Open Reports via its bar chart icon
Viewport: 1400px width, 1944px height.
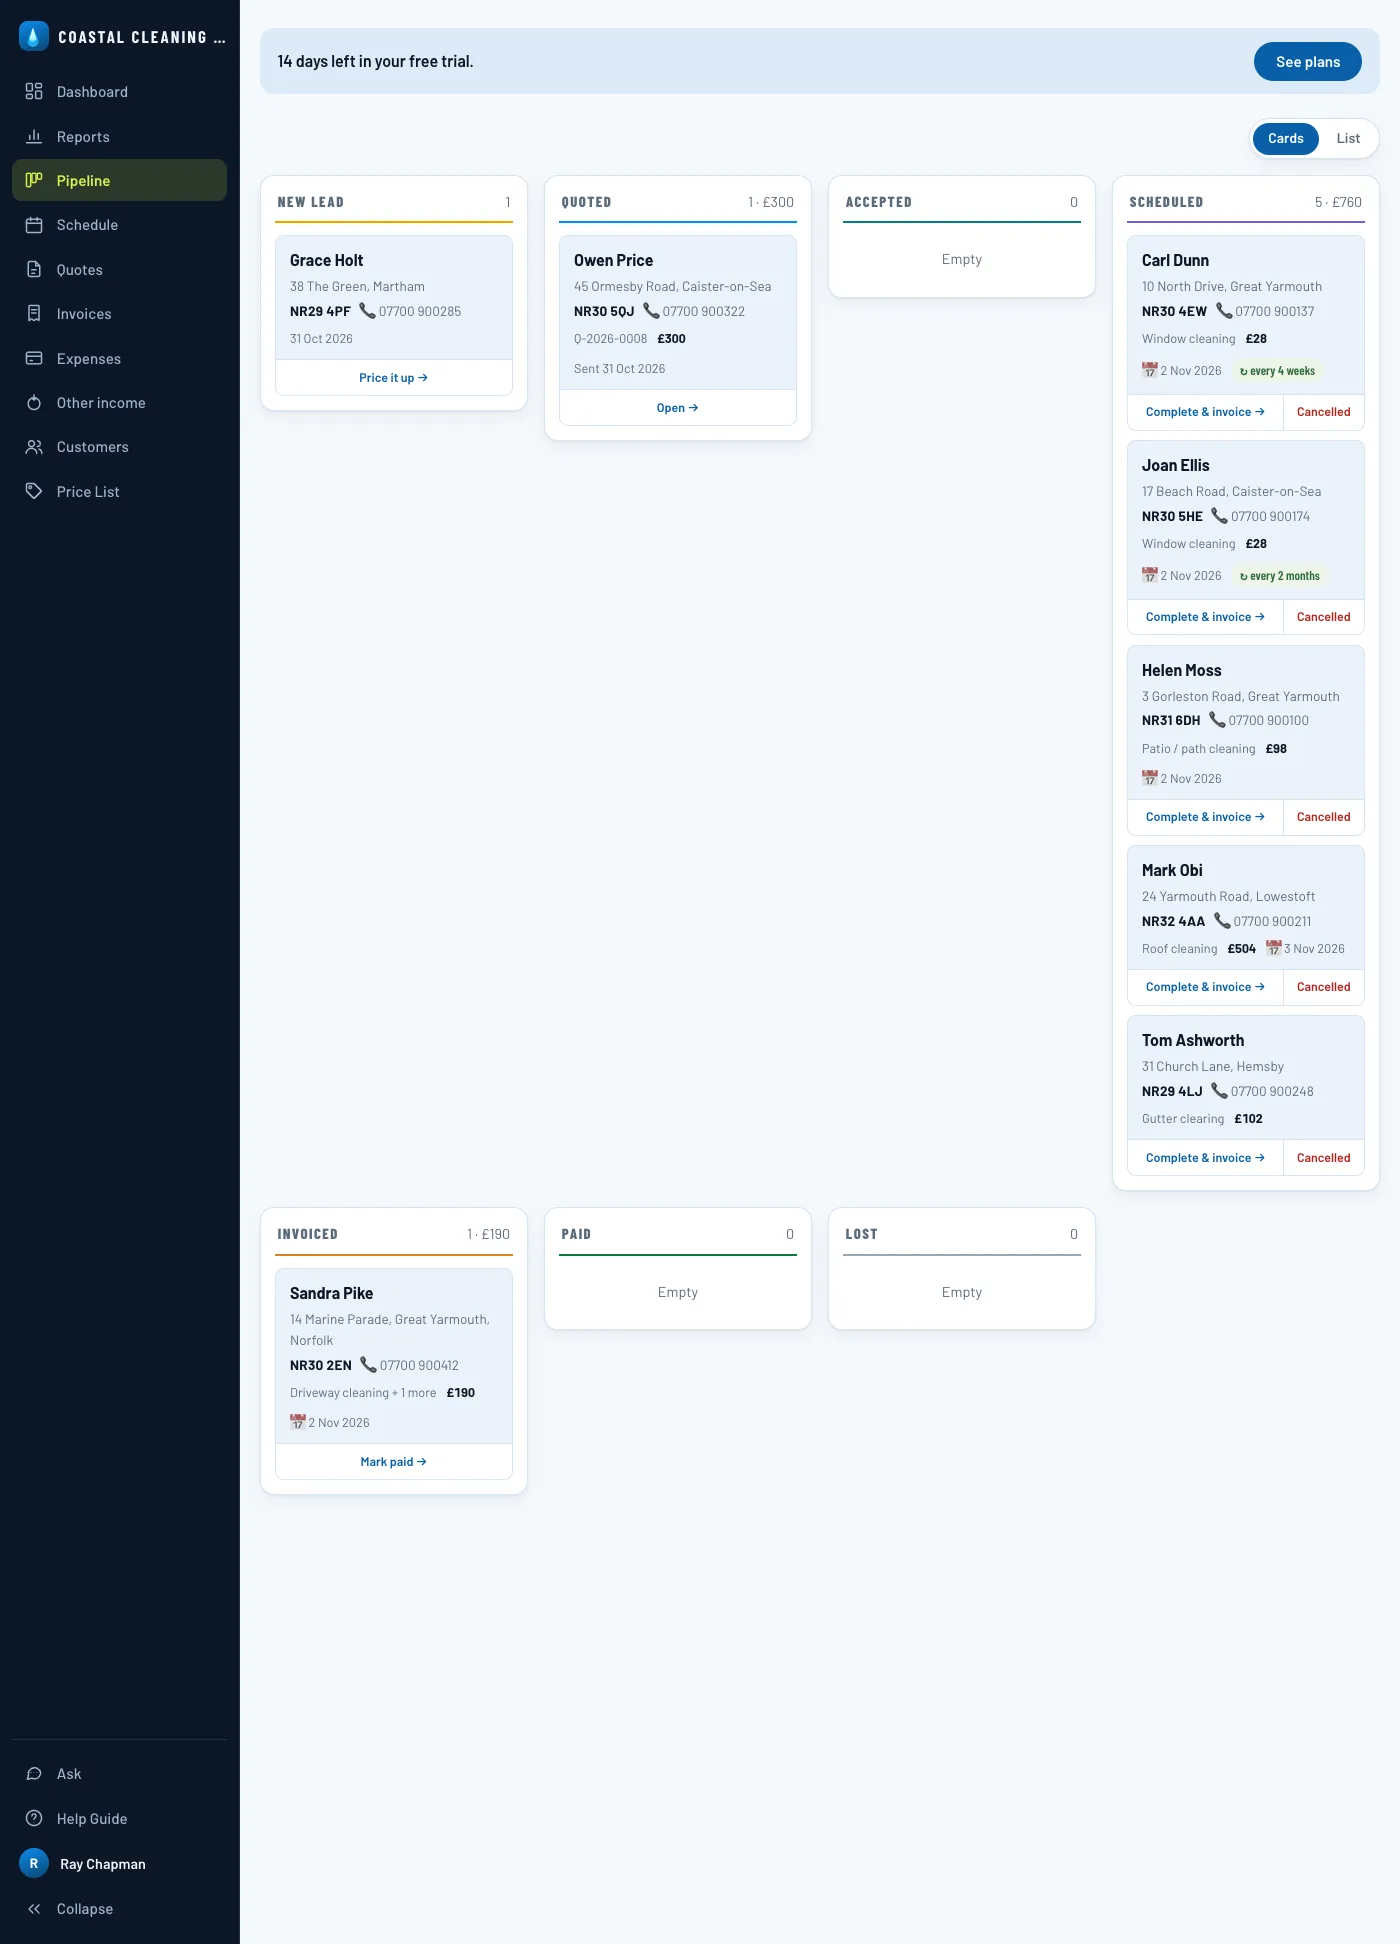[34, 136]
